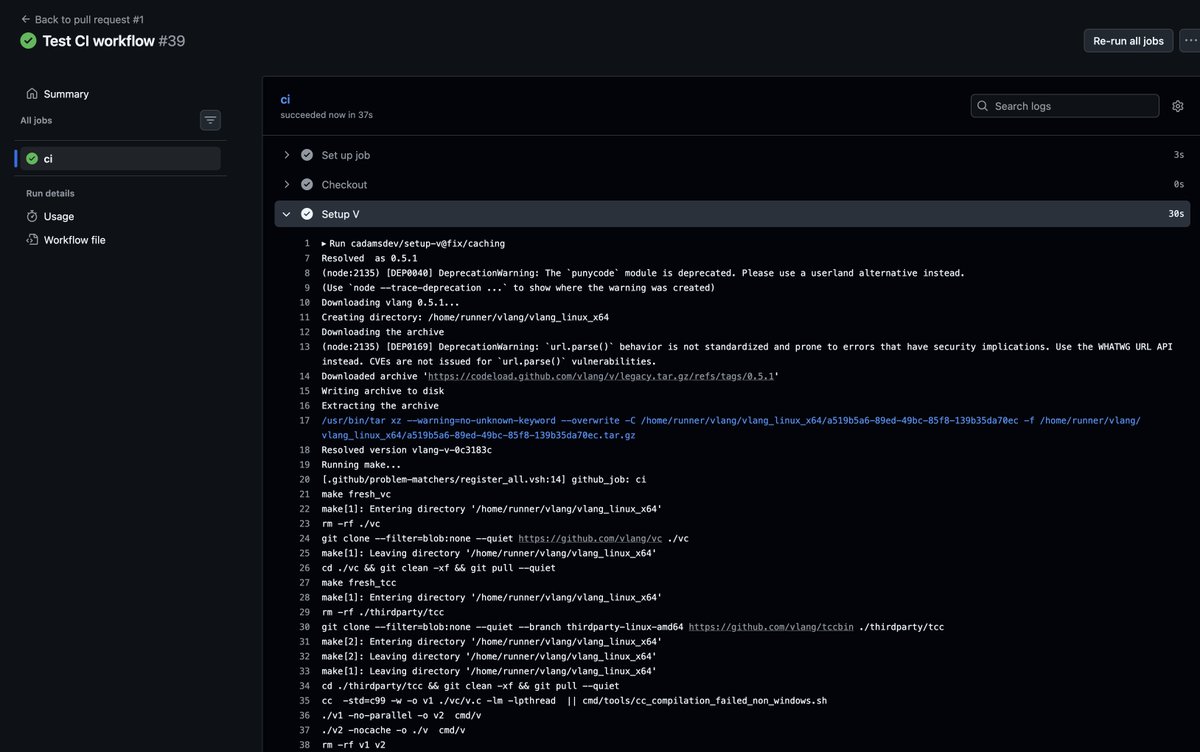Image resolution: width=1200 pixels, height=752 pixels.
Task: Click the 3s duration on Set up job step
Action: coord(1179,155)
